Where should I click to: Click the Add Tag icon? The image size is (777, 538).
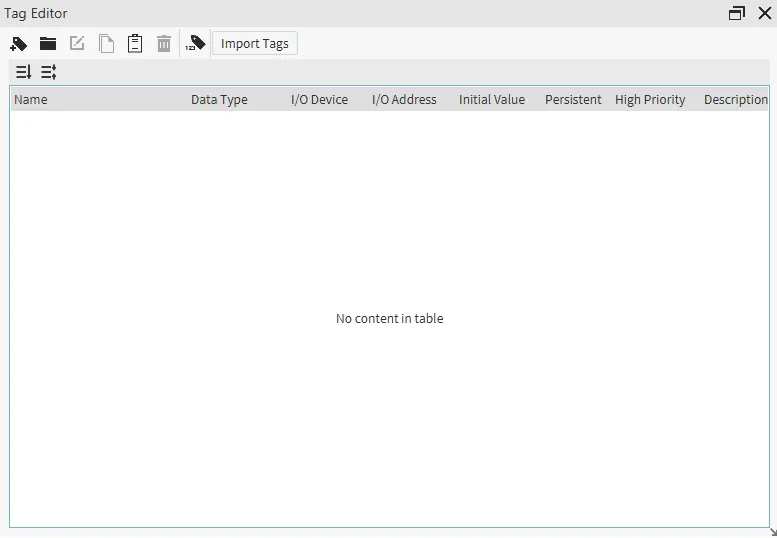pyautogui.click(x=18, y=44)
